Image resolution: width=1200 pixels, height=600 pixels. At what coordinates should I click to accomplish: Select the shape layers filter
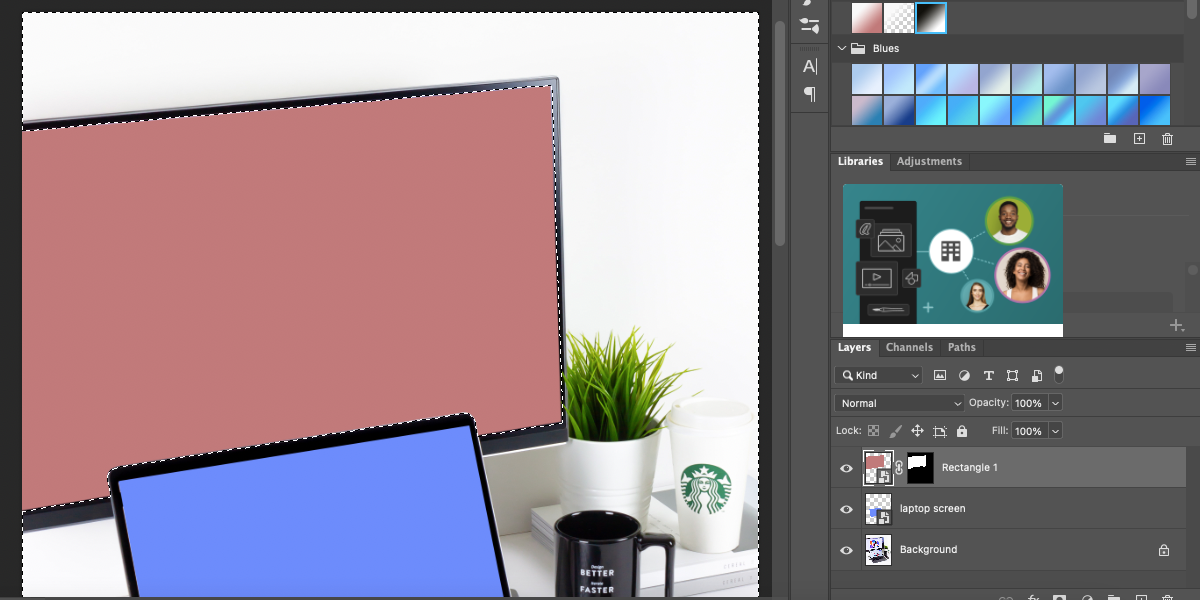point(1012,375)
